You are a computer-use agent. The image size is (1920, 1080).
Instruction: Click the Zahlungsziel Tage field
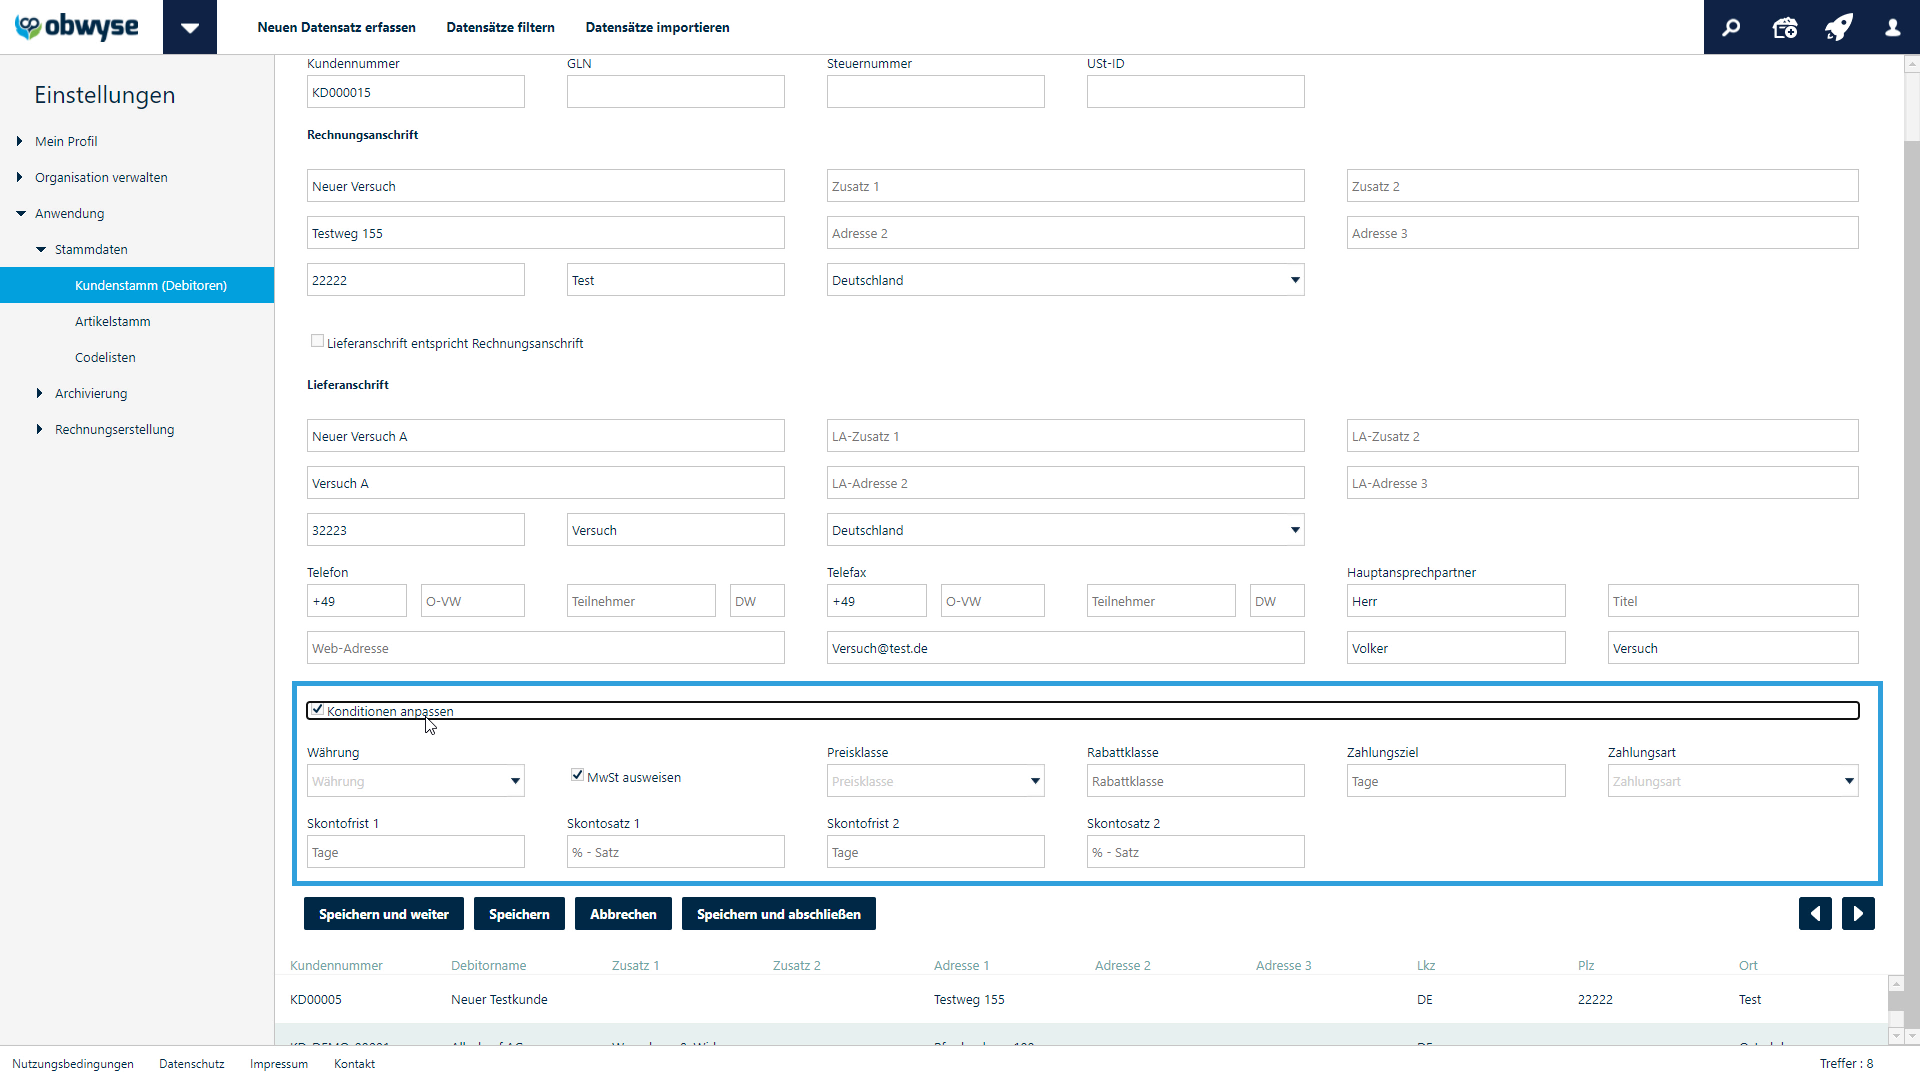click(x=1456, y=781)
